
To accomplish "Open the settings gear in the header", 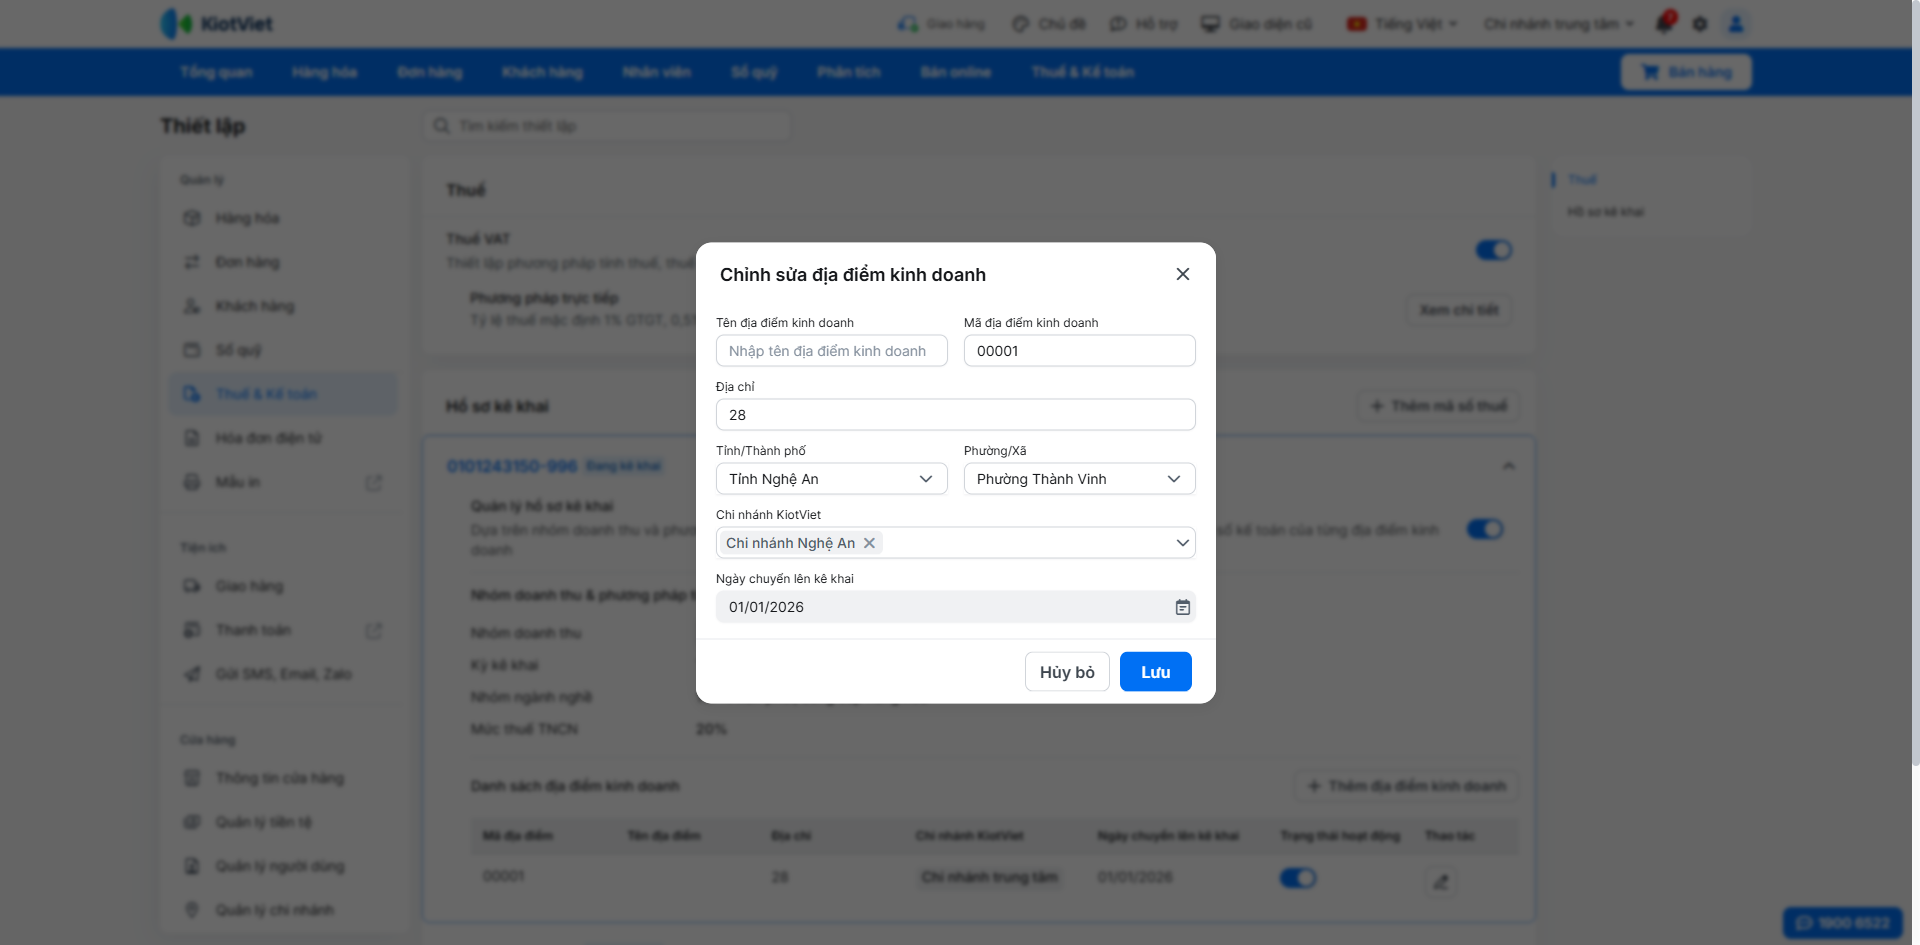I will (x=1700, y=24).
